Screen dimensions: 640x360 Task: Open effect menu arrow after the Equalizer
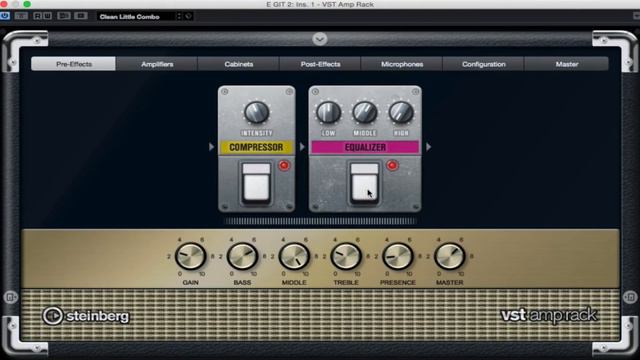pos(429,147)
